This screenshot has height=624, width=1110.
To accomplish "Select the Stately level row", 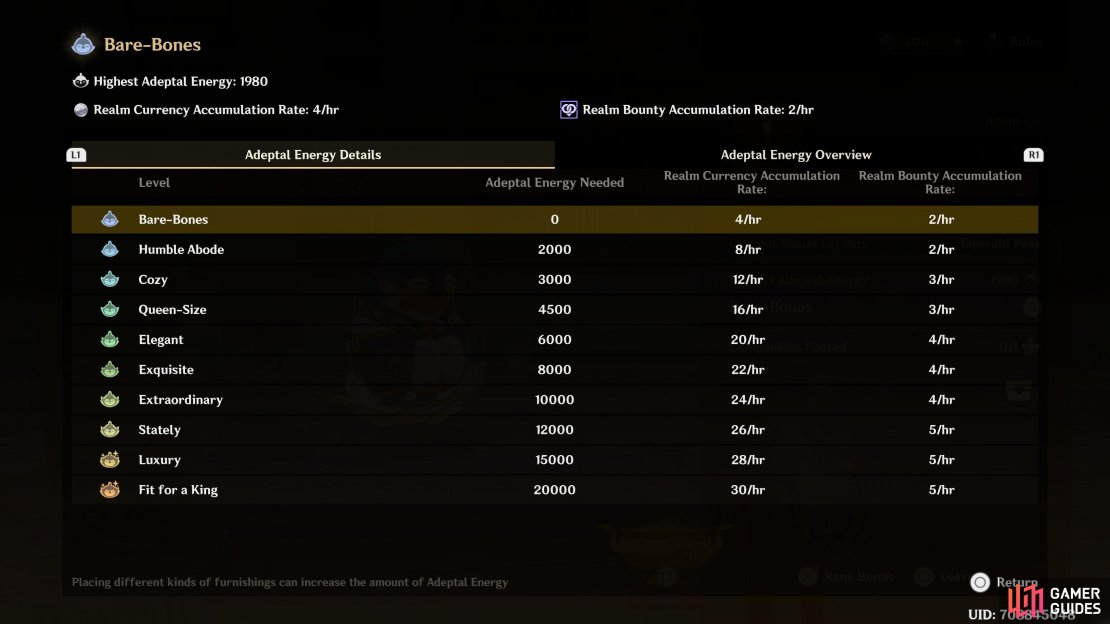I will pyautogui.click(x=555, y=430).
